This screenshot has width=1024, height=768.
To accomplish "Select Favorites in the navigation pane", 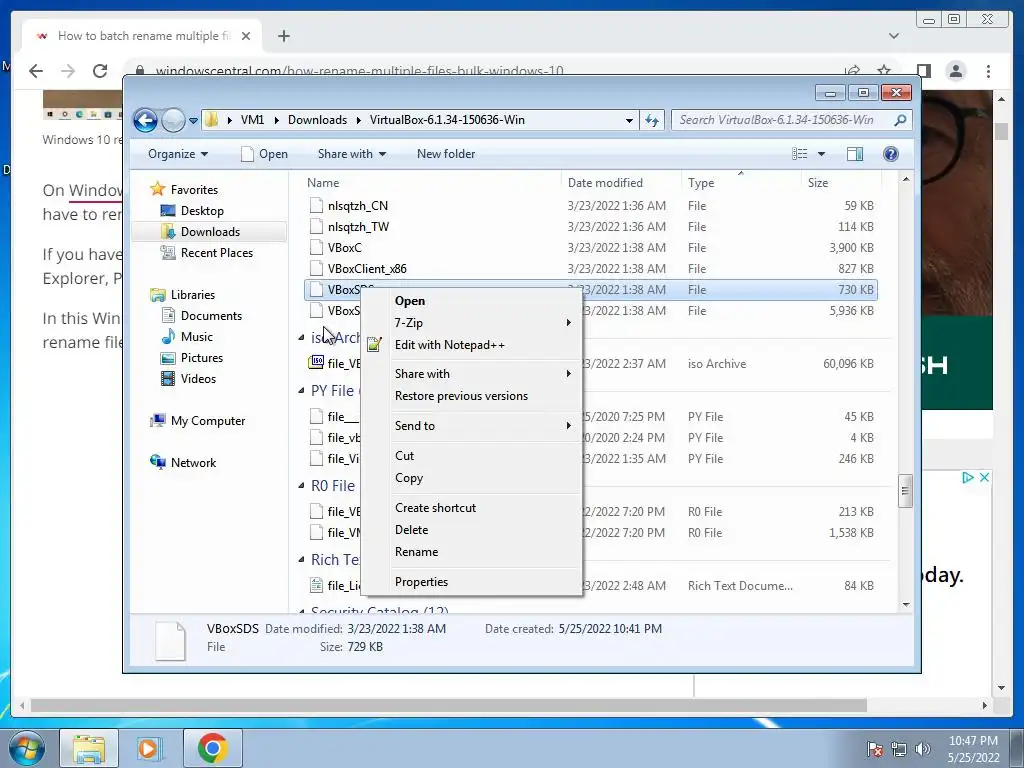I will coord(194,189).
